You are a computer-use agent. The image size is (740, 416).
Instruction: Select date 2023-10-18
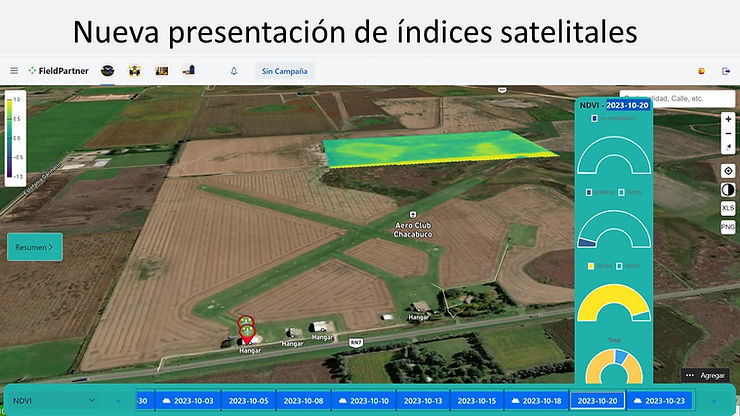click(x=537, y=401)
